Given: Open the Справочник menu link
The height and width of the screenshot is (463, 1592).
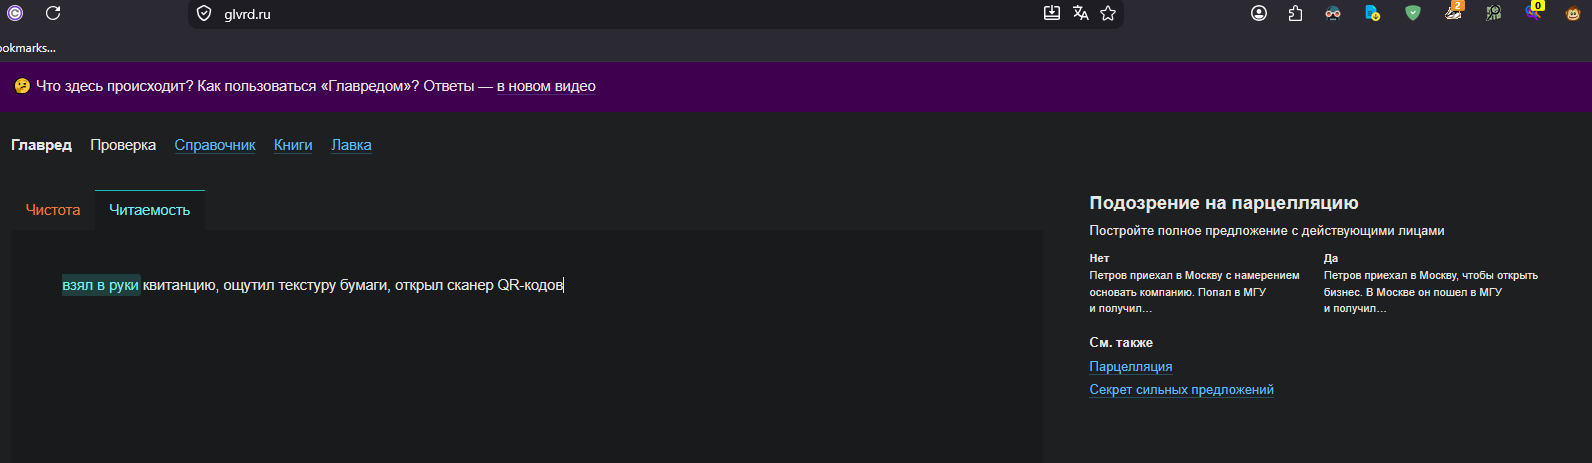Looking at the screenshot, I should [x=215, y=145].
